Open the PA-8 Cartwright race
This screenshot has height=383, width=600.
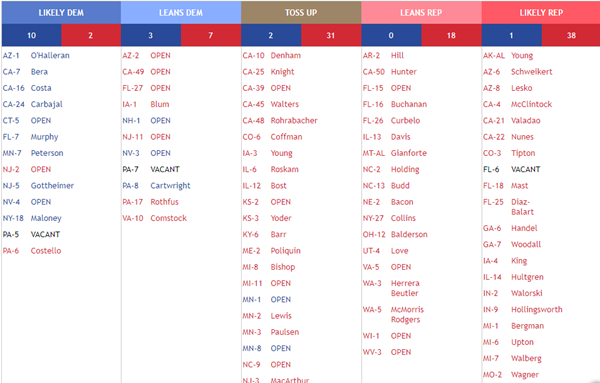156,186
